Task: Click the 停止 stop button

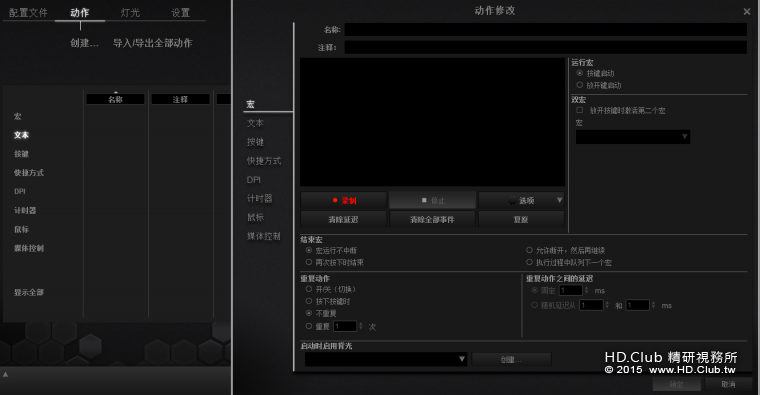Action: (x=432, y=200)
